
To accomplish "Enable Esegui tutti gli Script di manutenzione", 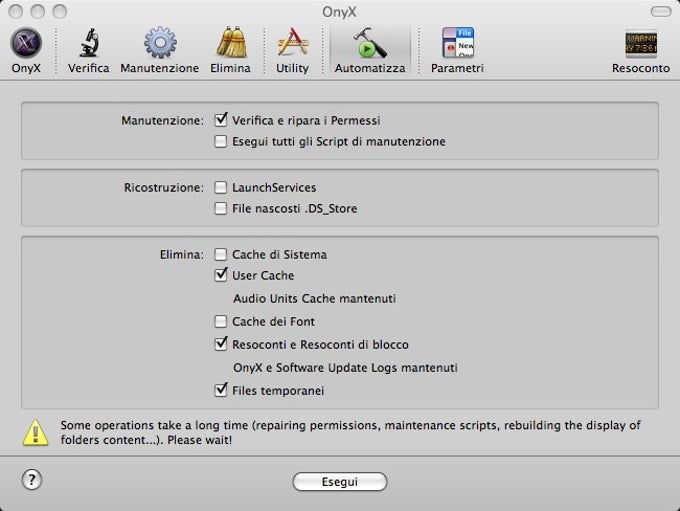I will click(x=221, y=141).
